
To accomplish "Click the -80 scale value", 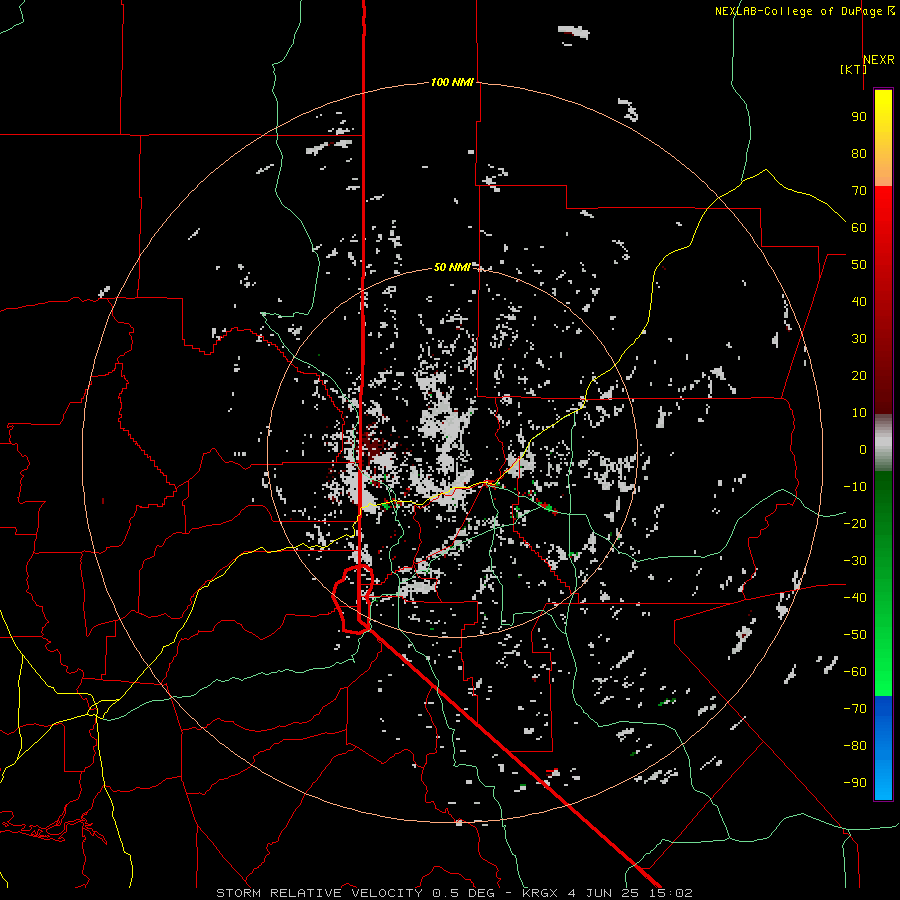I will 855,746.
